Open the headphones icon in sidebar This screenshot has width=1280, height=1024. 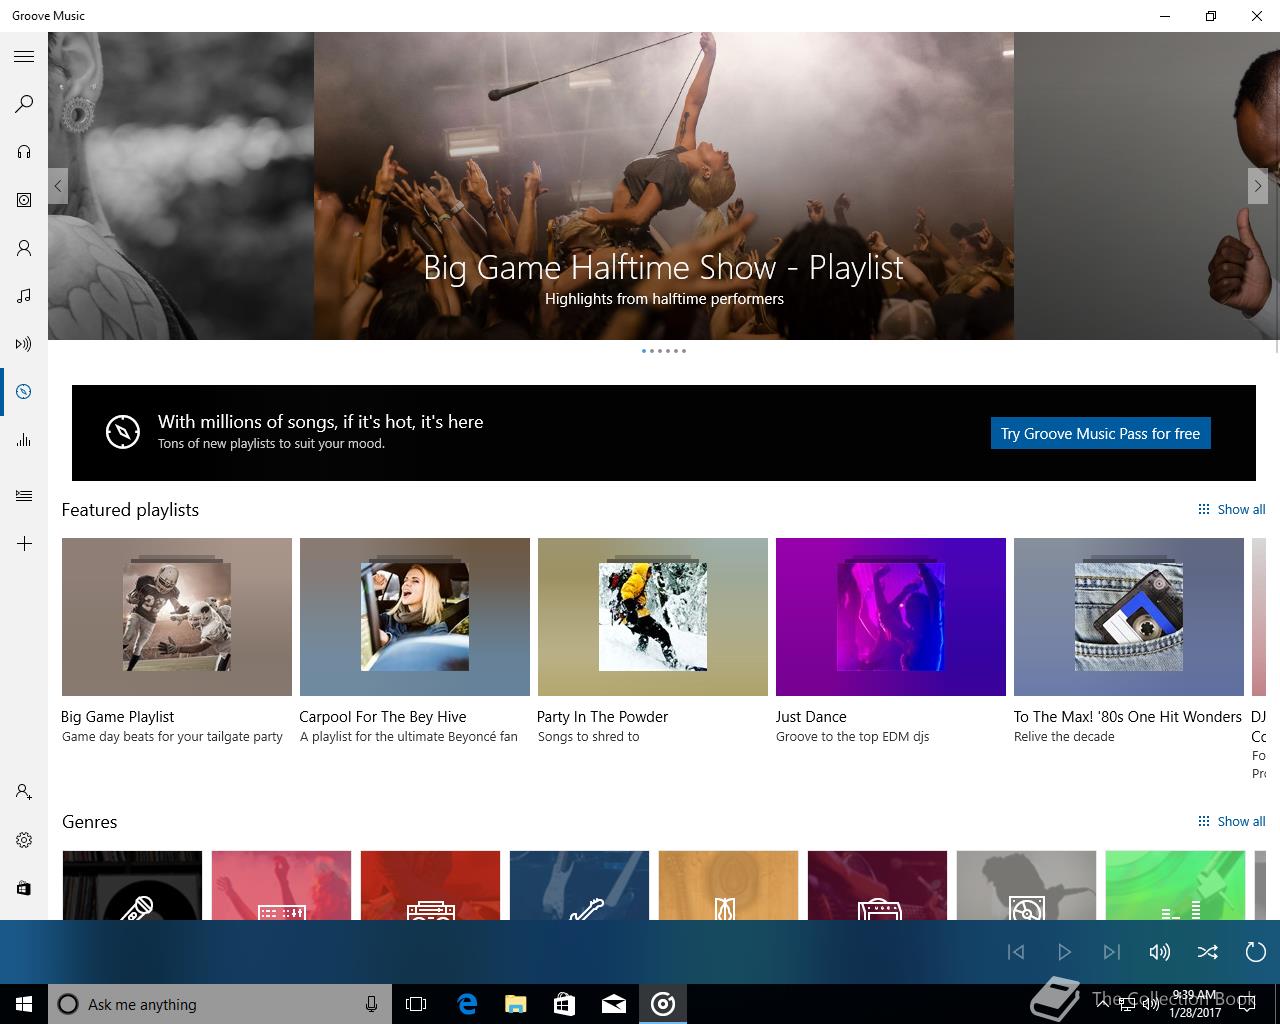click(24, 152)
